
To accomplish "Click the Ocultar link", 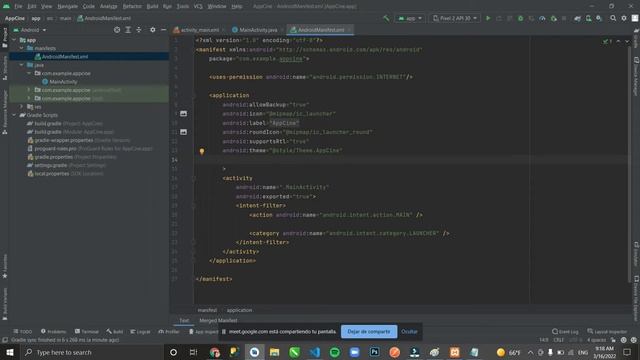I will 409,331.
